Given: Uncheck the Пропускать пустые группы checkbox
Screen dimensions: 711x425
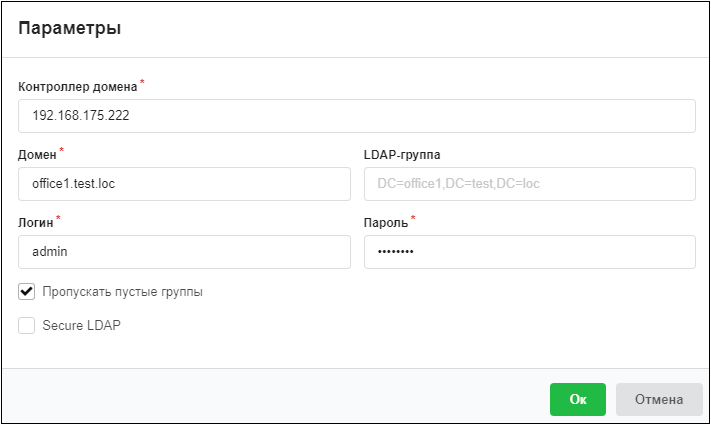Looking at the screenshot, I should (26, 291).
